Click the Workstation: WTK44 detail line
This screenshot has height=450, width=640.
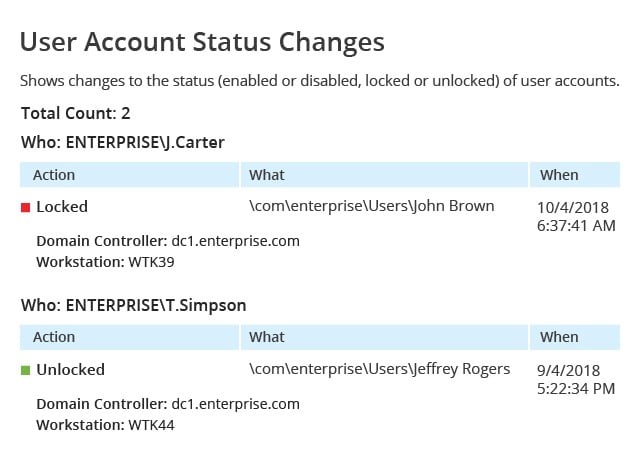tap(105, 425)
